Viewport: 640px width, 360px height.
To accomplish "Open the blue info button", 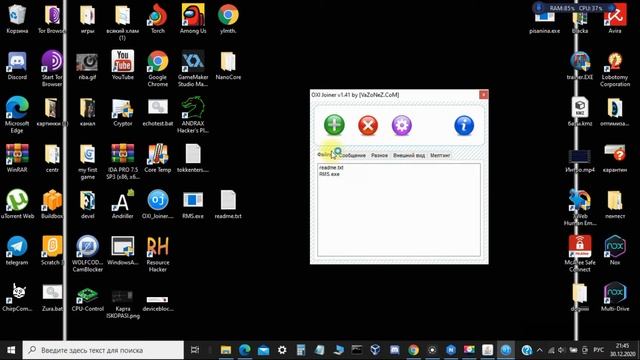I will pyautogui.click(x=464, y=125).
